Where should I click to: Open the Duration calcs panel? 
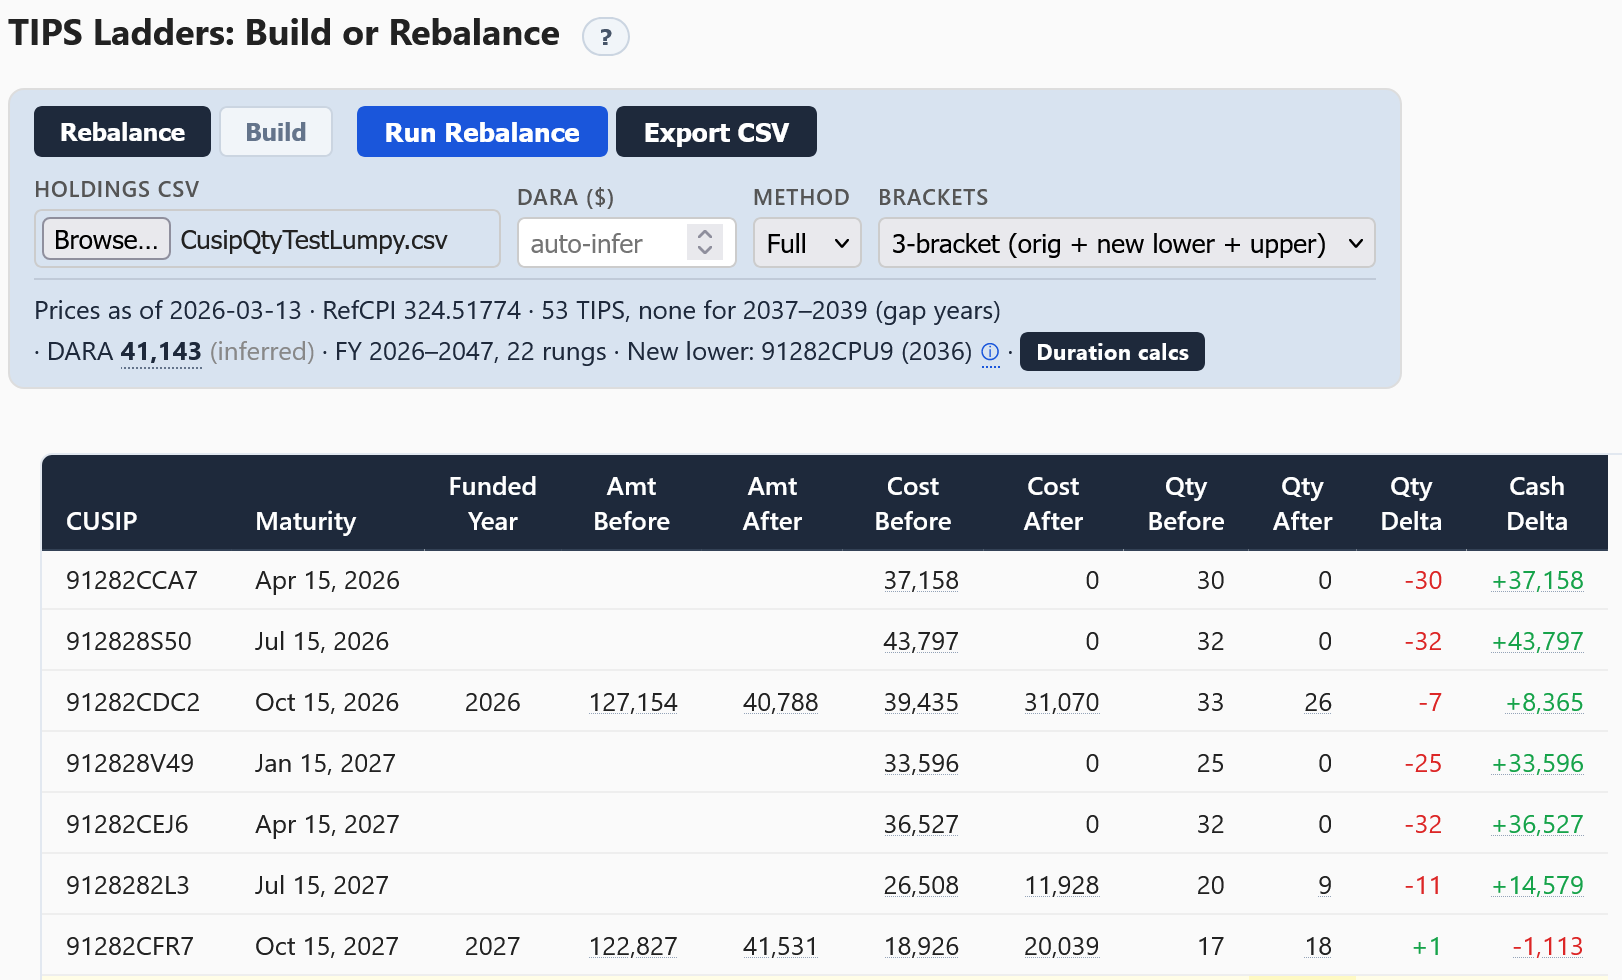click(1112, 352)
